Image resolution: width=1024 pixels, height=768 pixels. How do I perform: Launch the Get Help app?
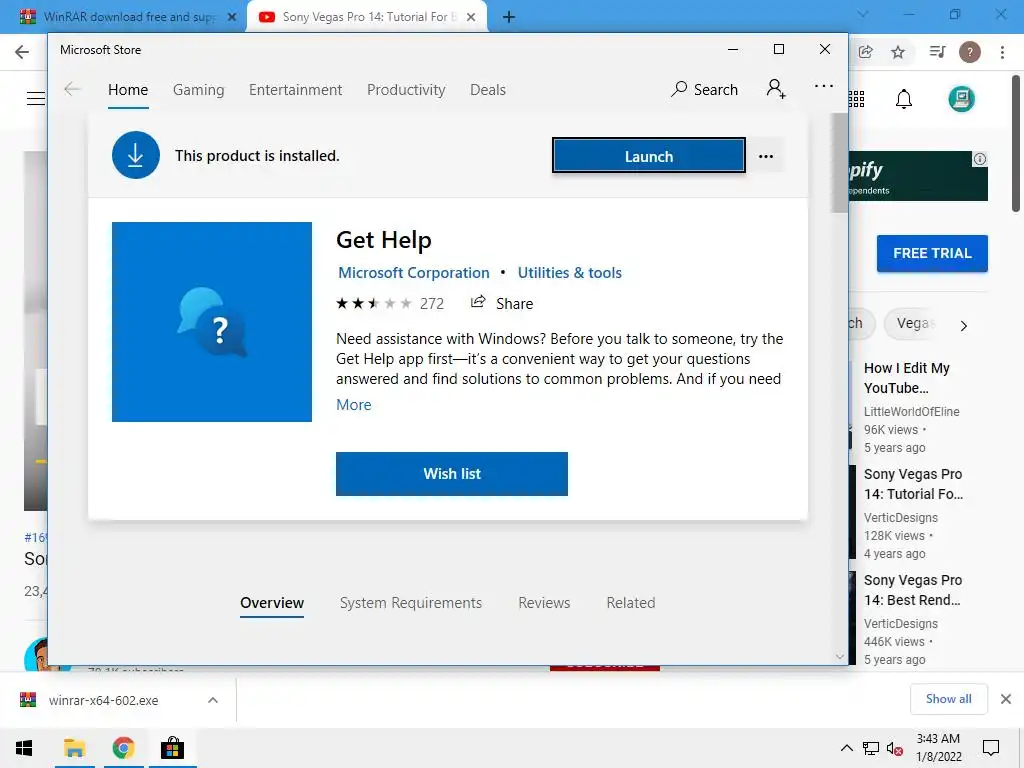[648, 155]
